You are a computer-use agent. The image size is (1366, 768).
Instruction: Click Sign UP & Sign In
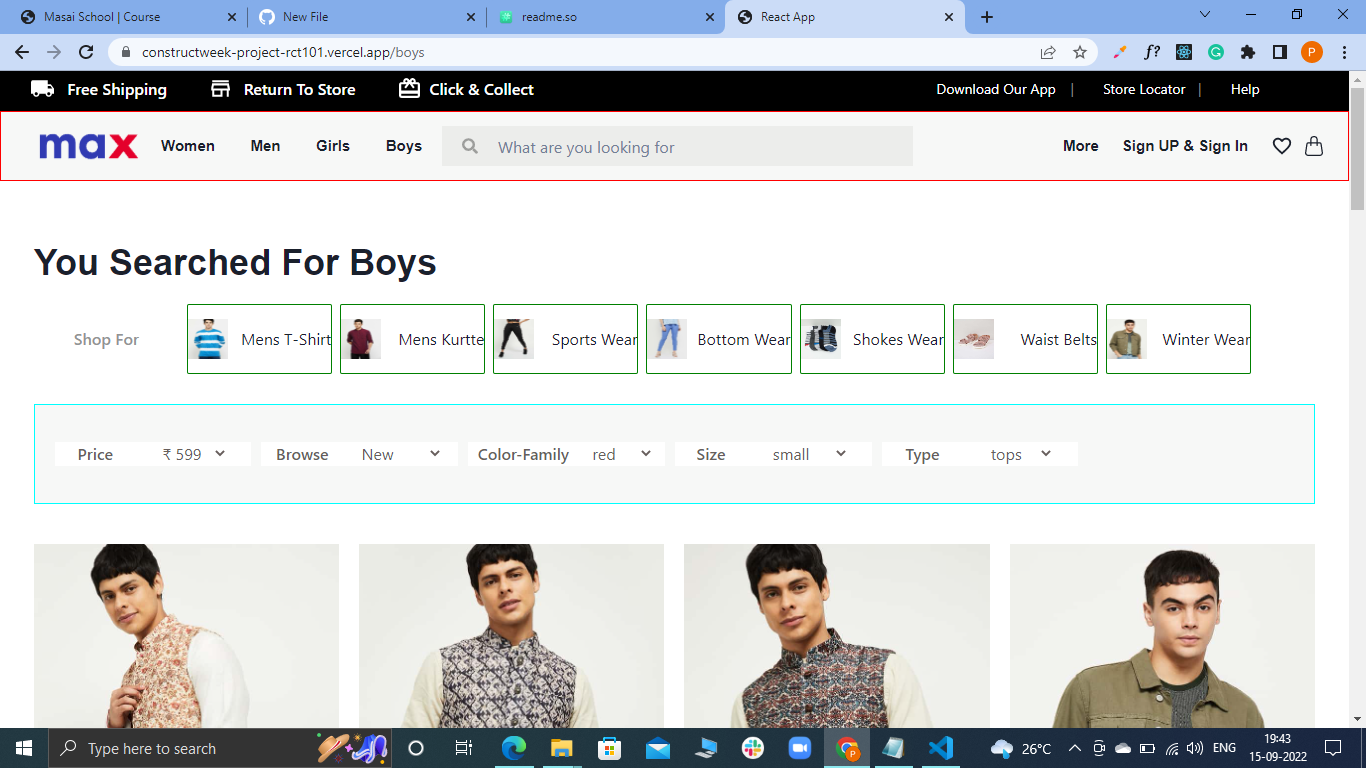(x=1185, y=146)
